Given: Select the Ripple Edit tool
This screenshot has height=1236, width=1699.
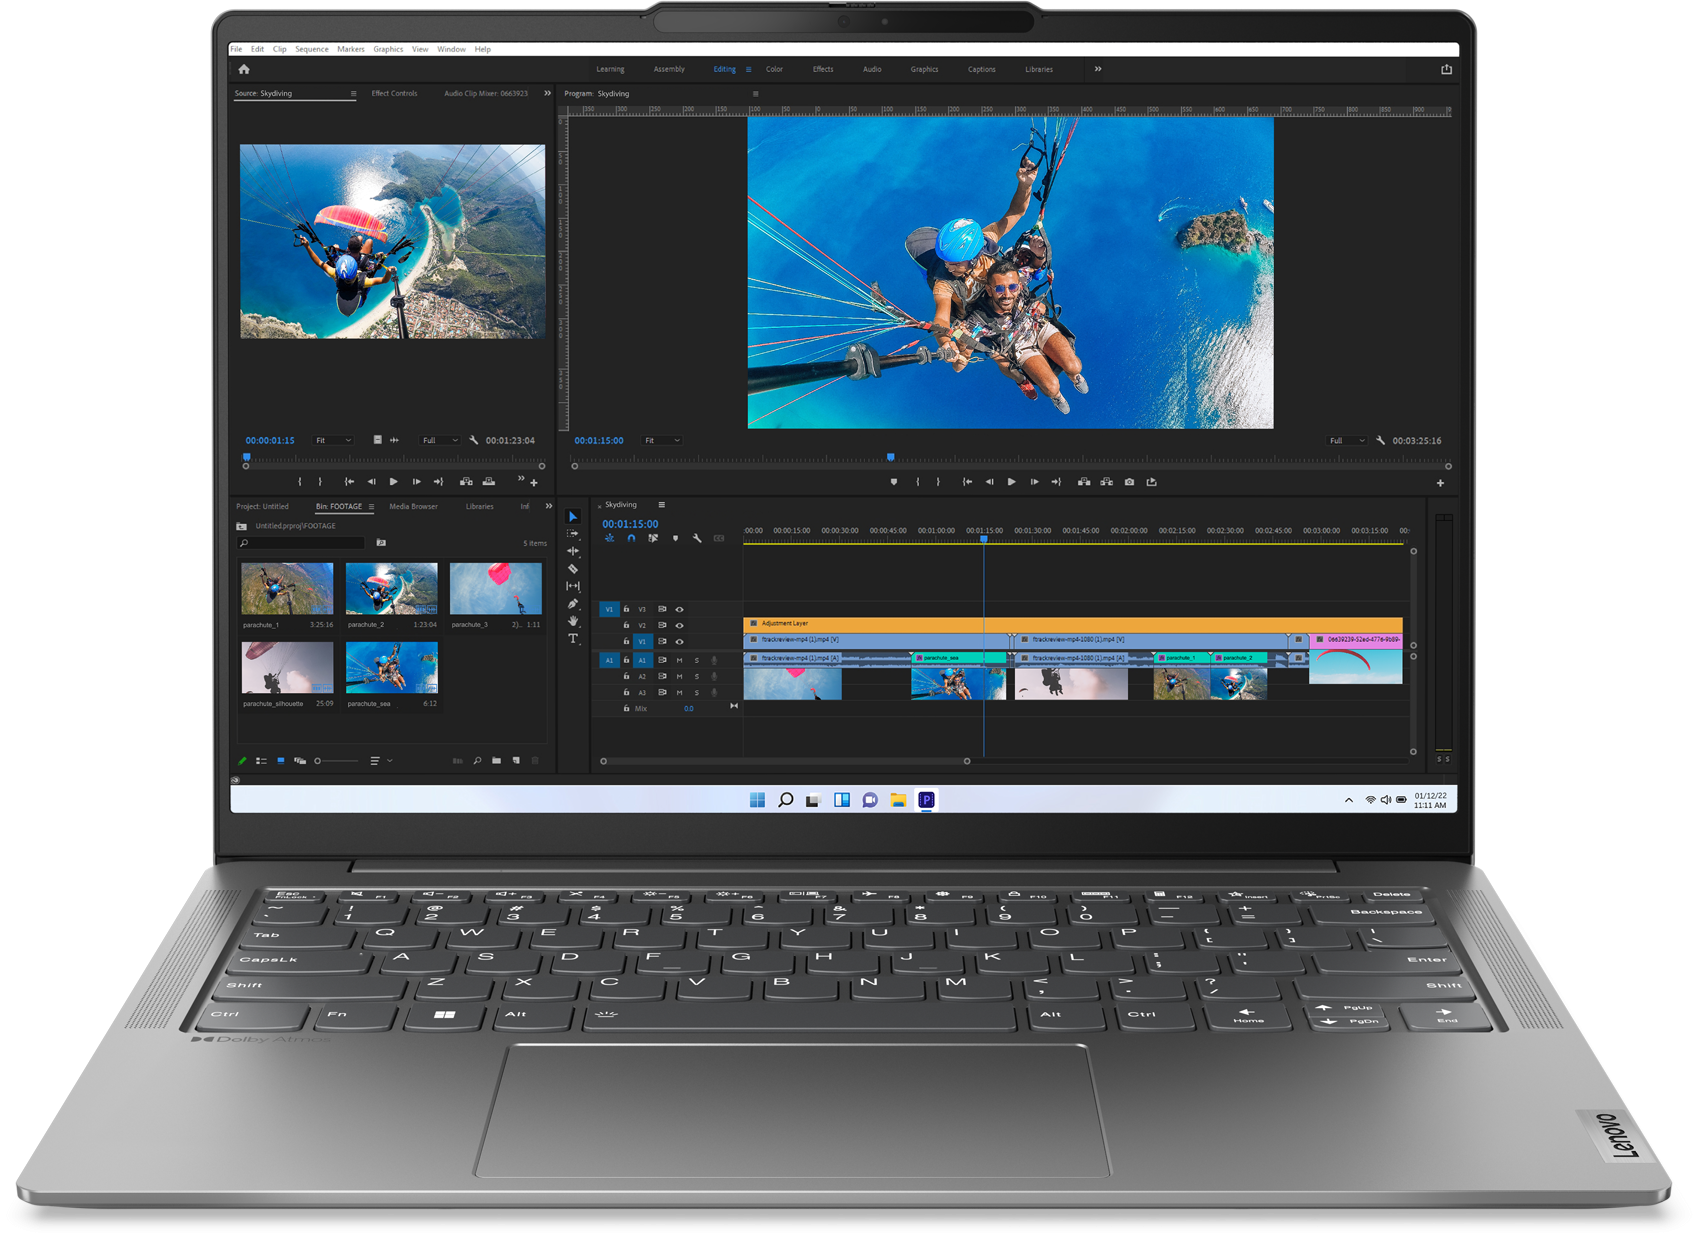Looking at the screenshot, I should [x=573, y=551].
